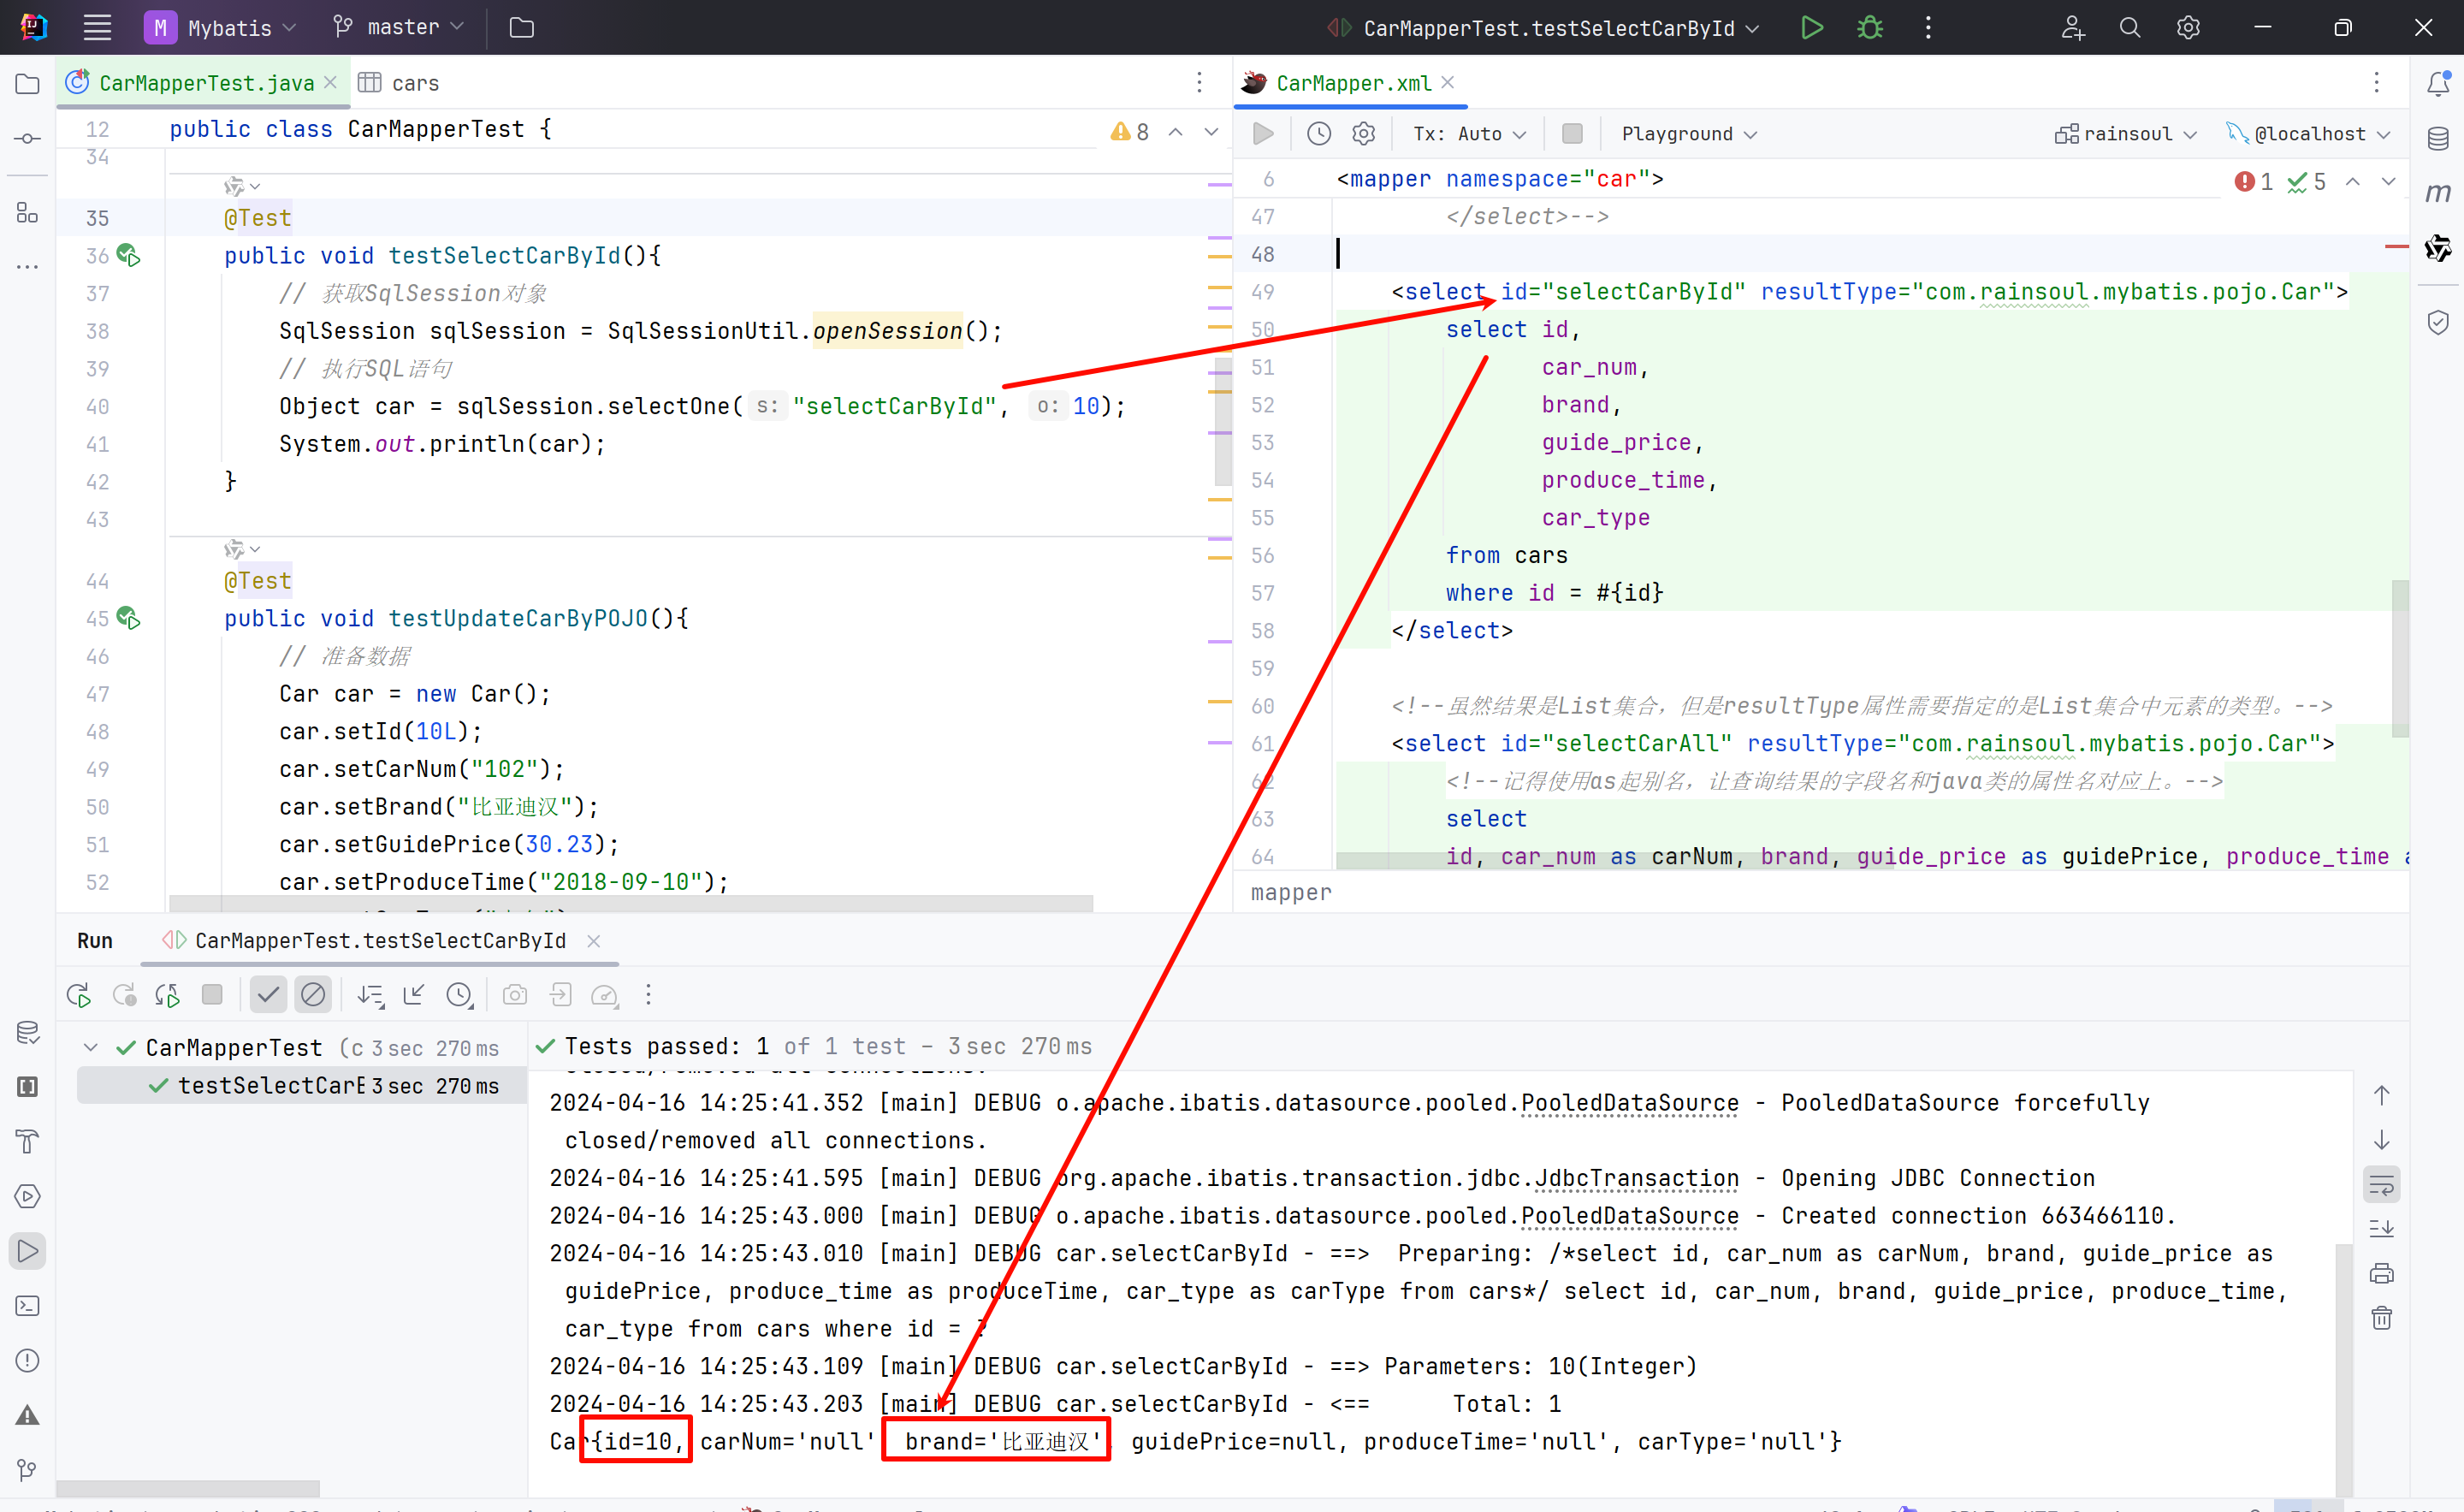Open the Structure tool window
The image size is (2464, 1512).
[x=27, y=212]
